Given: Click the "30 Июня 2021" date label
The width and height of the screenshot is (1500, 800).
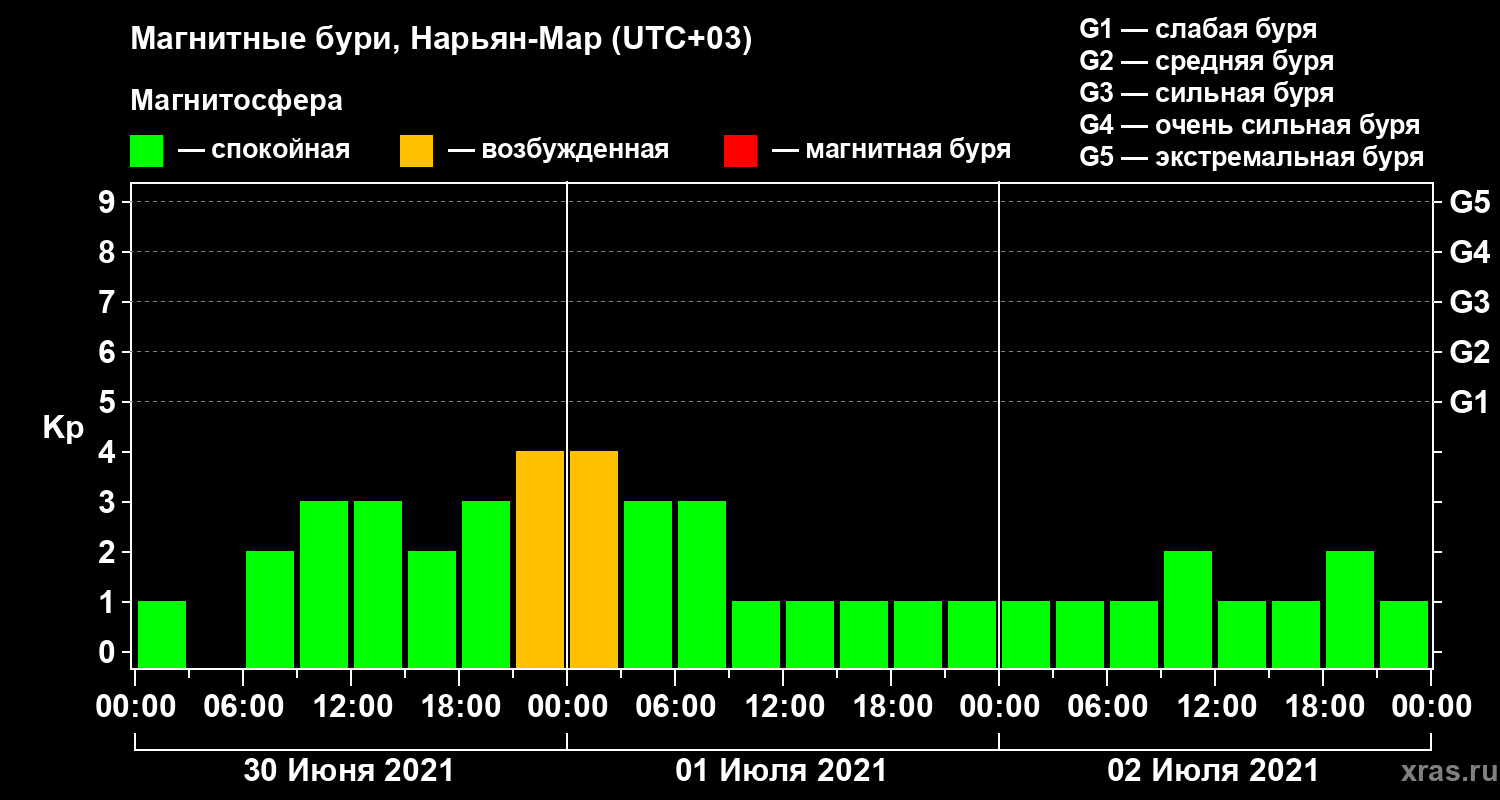Looking at the screenshot, I should [349, 770].
